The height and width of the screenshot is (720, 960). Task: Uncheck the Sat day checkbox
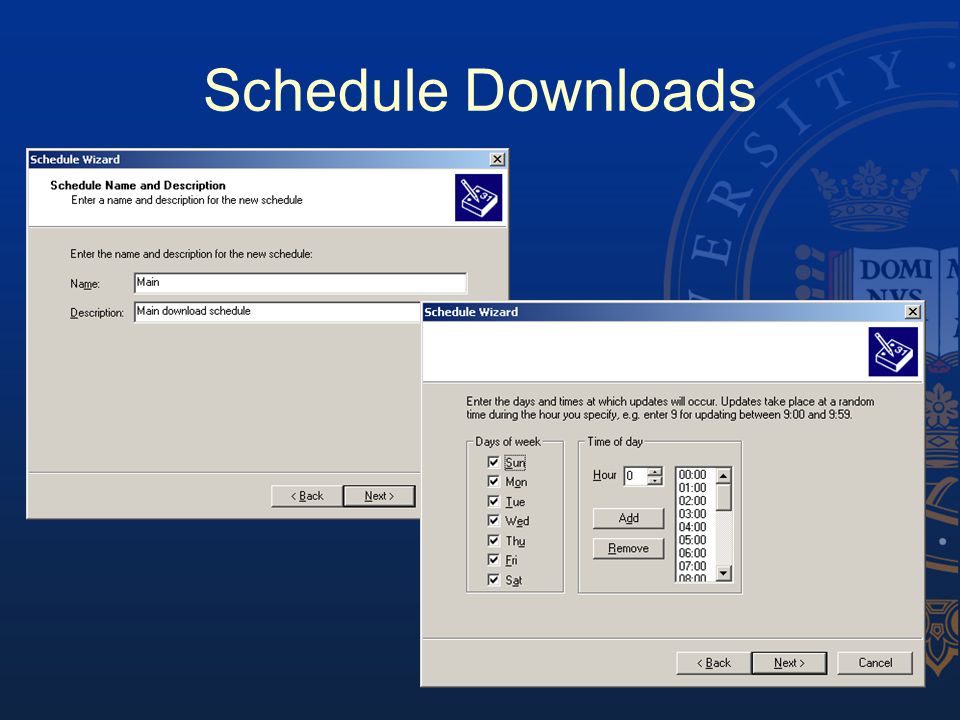click(493, 579)
